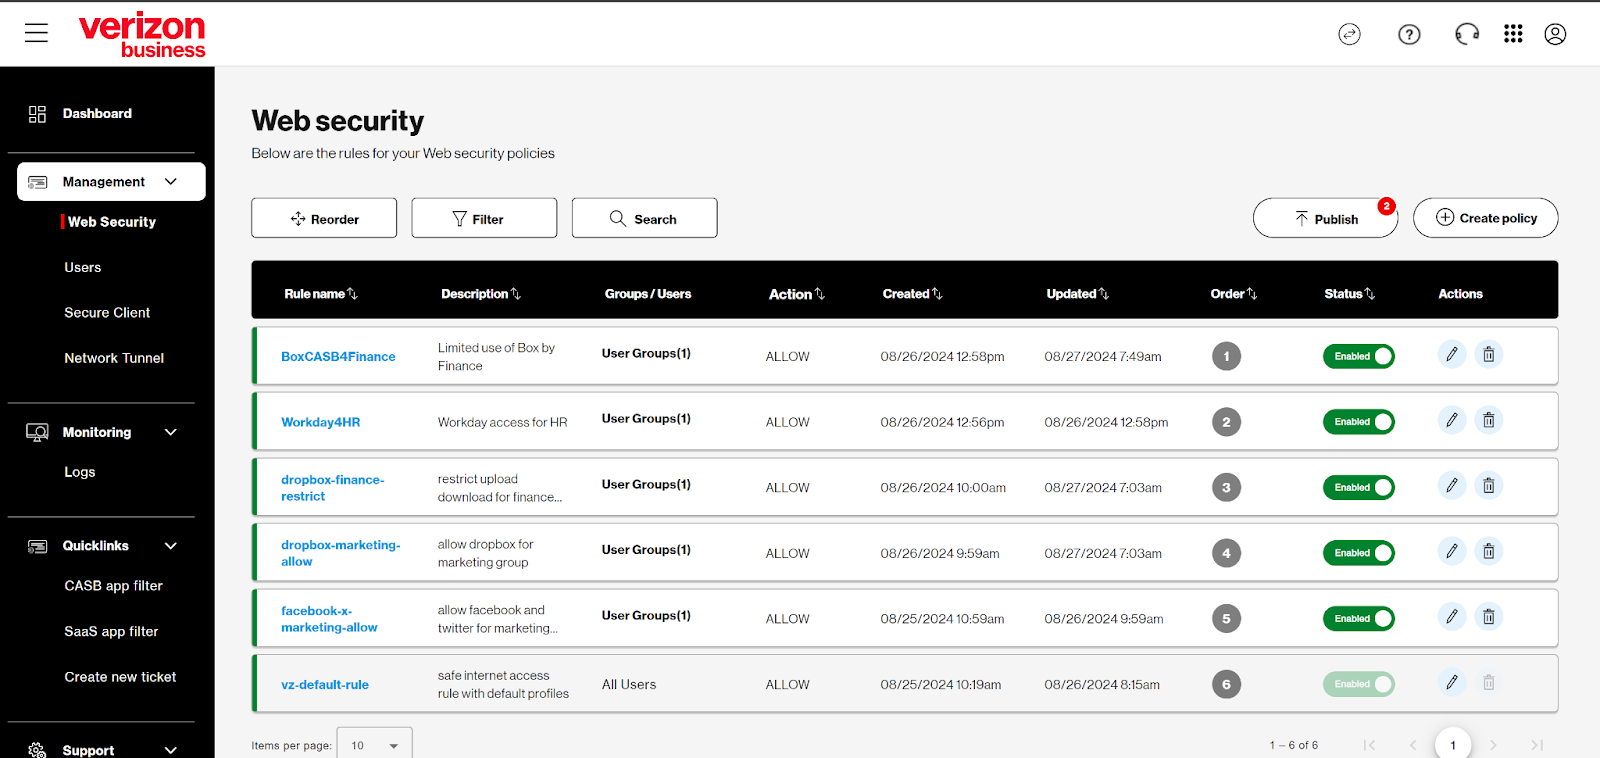Expand the Support section chevron
The width and height of the screenshot is (1600, 758).
coord(171,750)
